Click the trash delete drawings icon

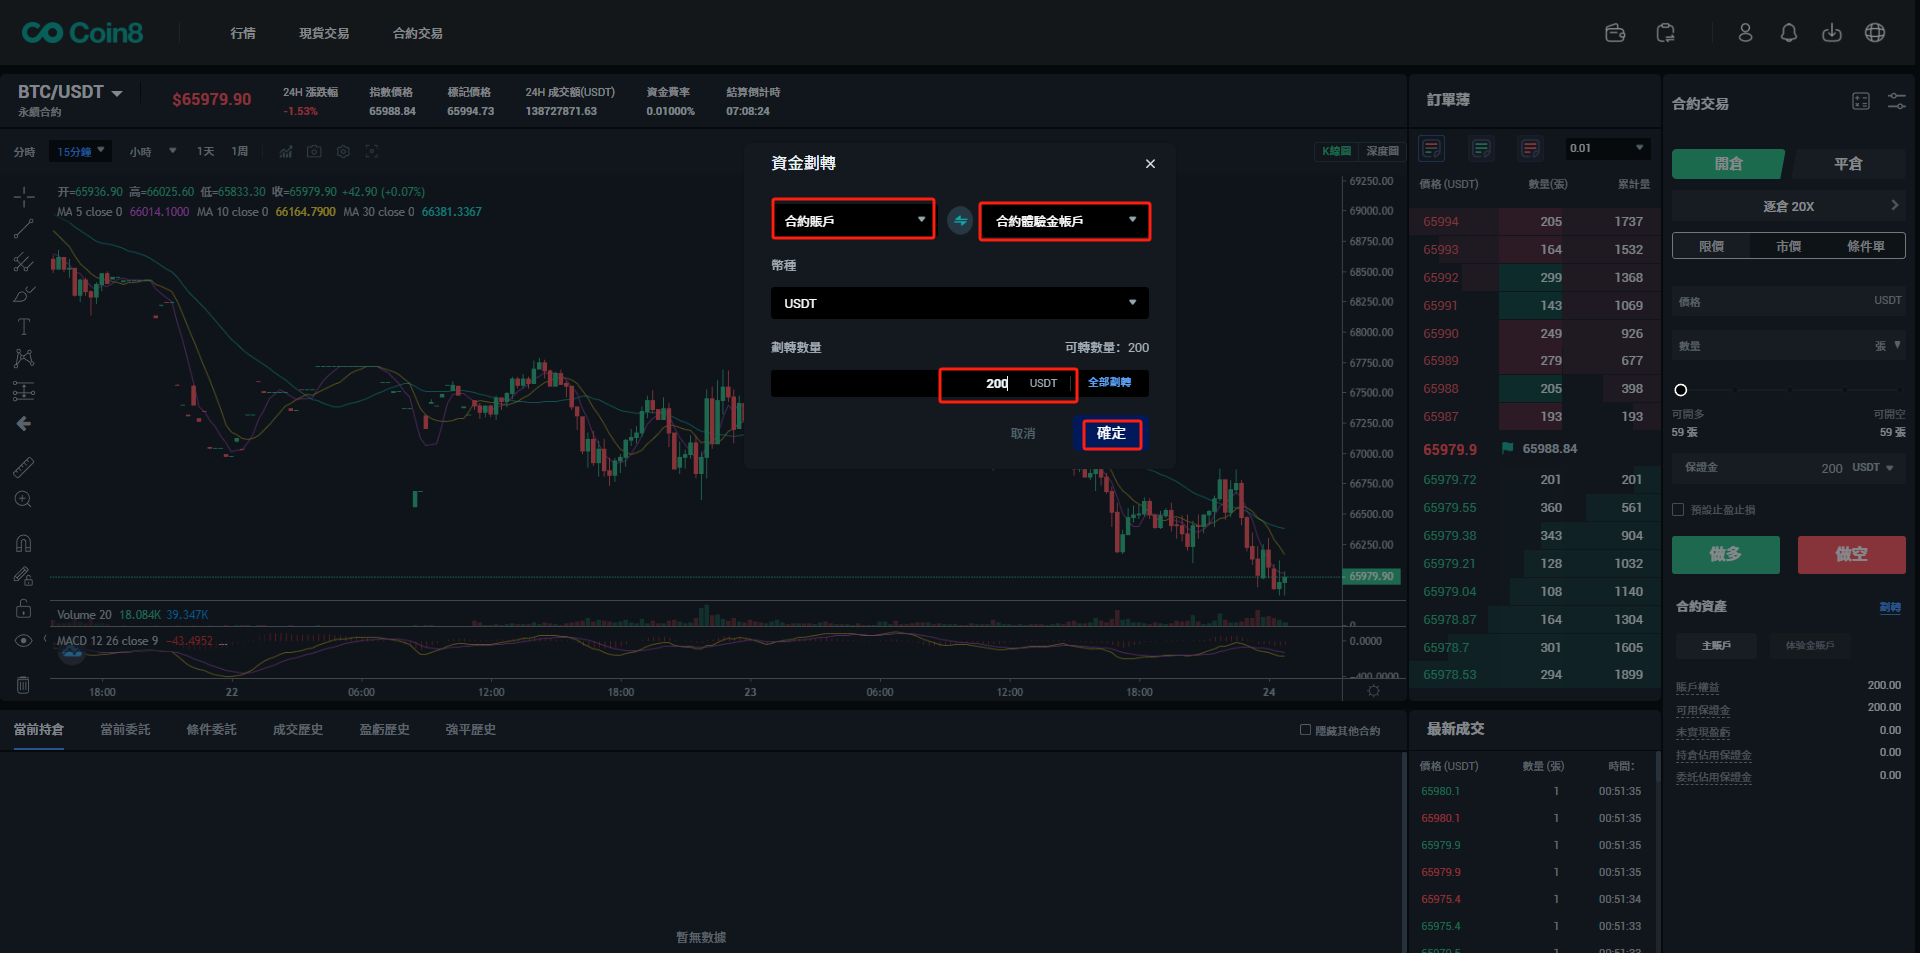tap(24, 685)
